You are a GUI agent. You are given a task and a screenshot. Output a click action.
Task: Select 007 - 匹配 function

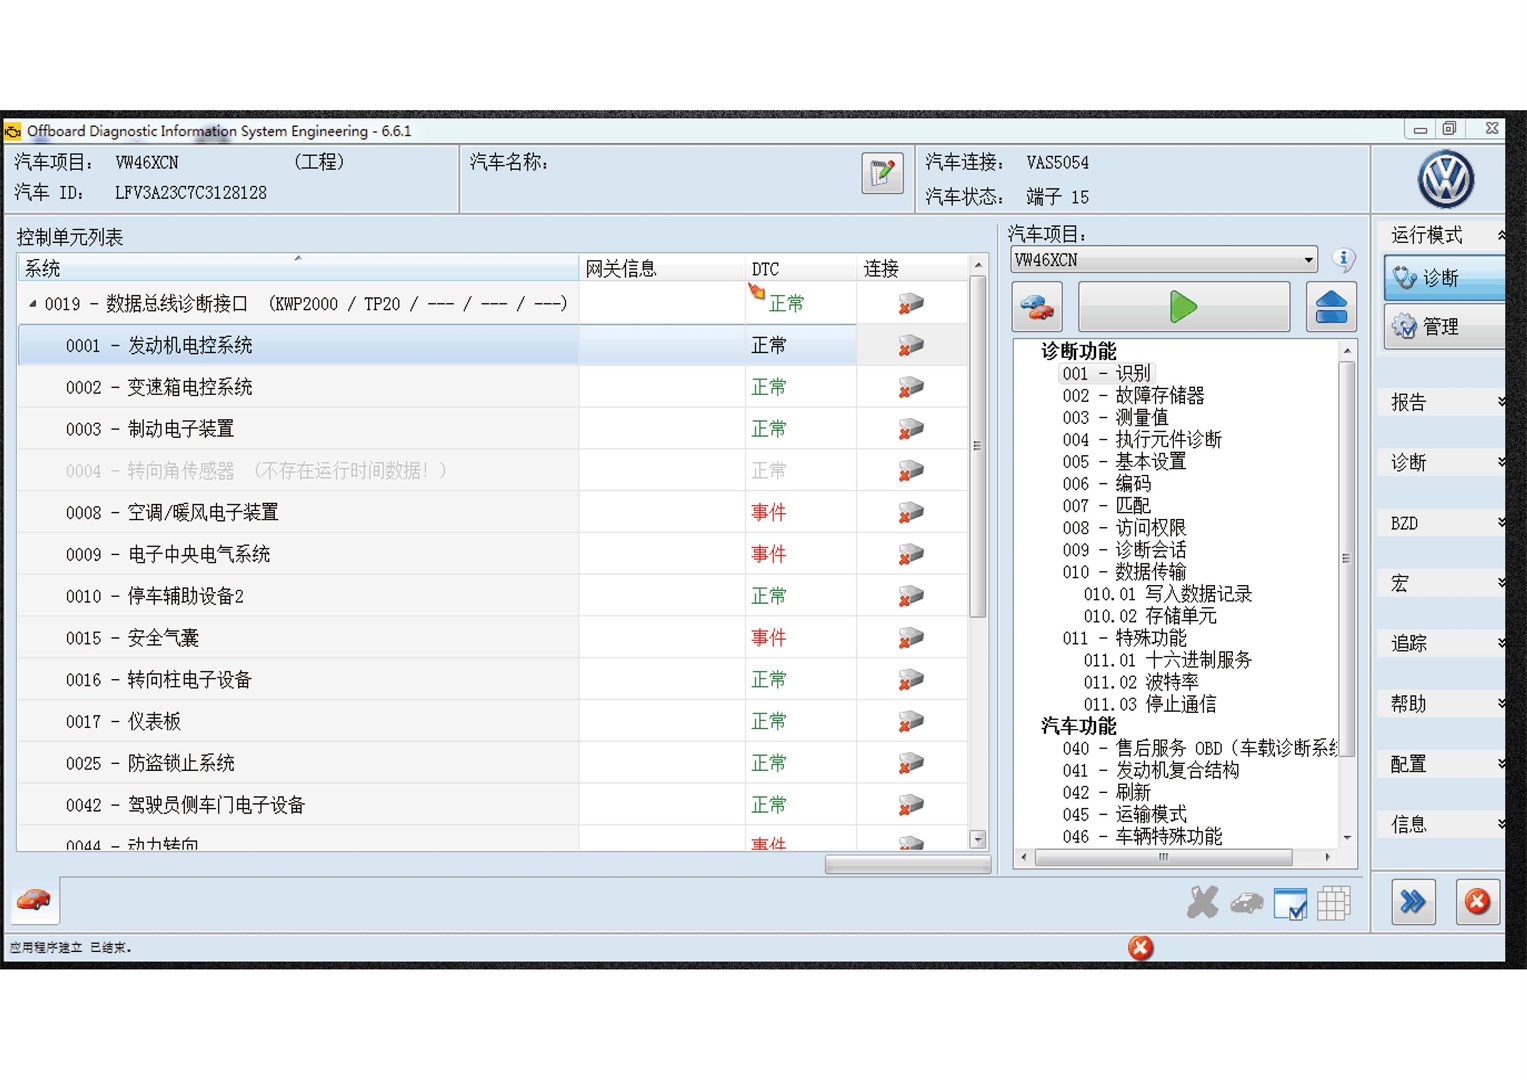(x=1106, y=505)
